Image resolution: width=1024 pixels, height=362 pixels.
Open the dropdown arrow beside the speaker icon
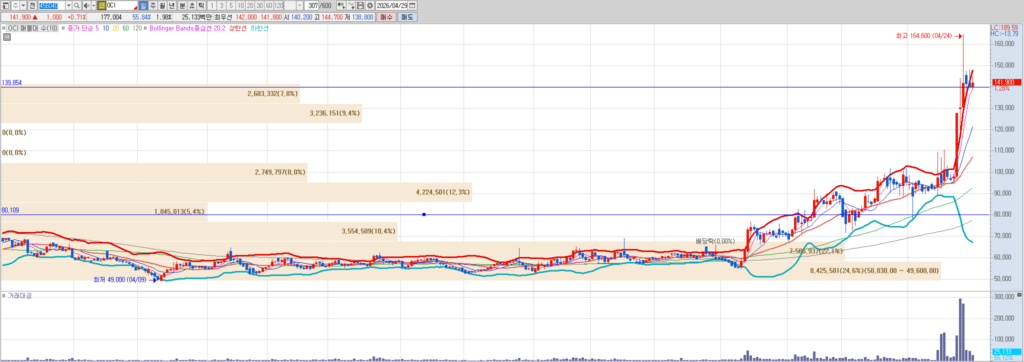[93, 6]
